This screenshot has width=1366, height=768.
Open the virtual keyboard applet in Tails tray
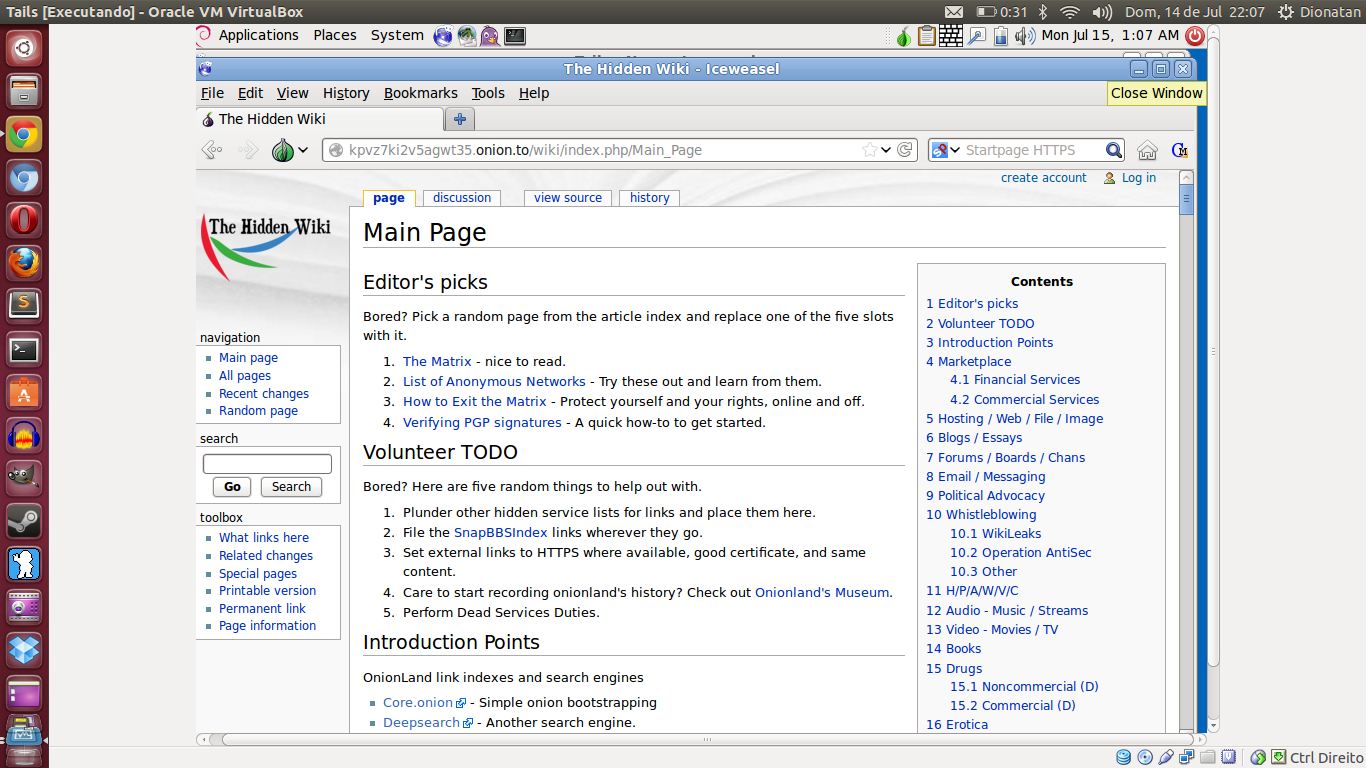(951, 36)
